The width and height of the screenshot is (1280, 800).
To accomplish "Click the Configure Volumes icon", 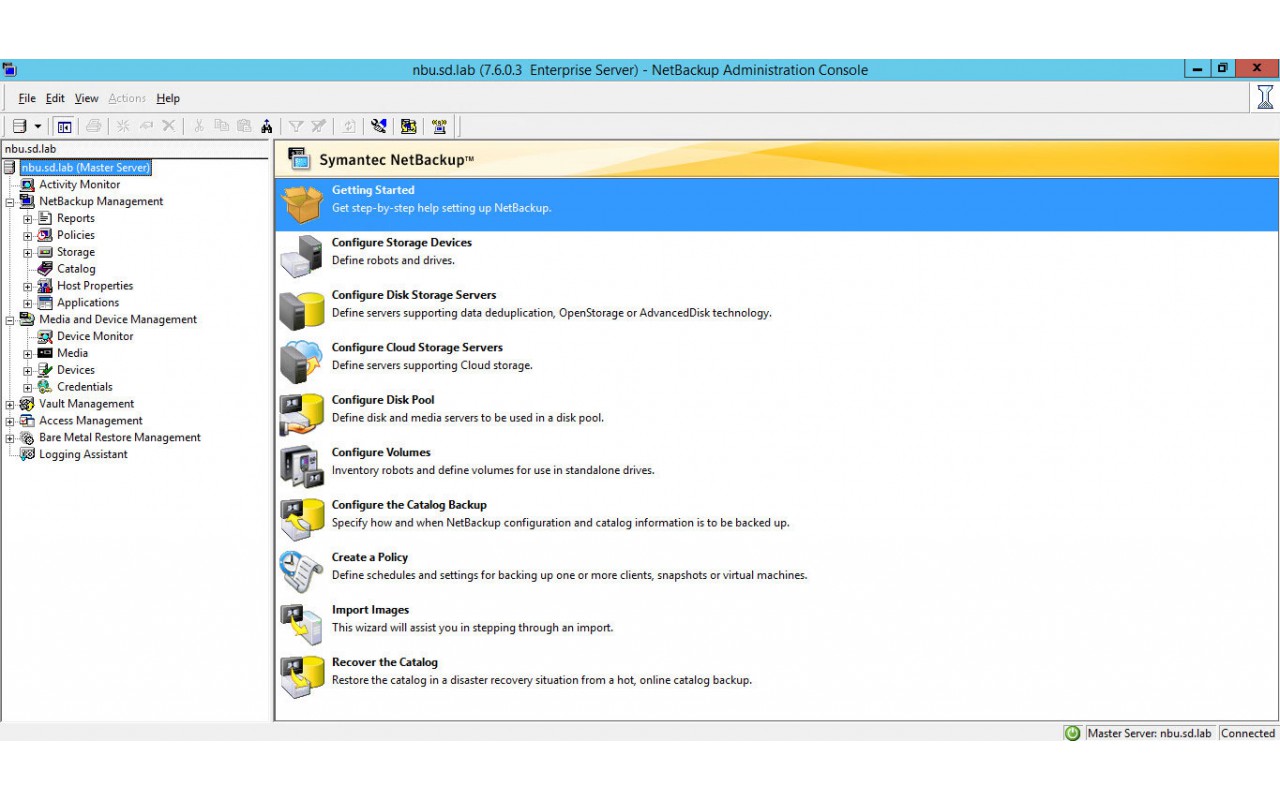I will click(302, 466).
